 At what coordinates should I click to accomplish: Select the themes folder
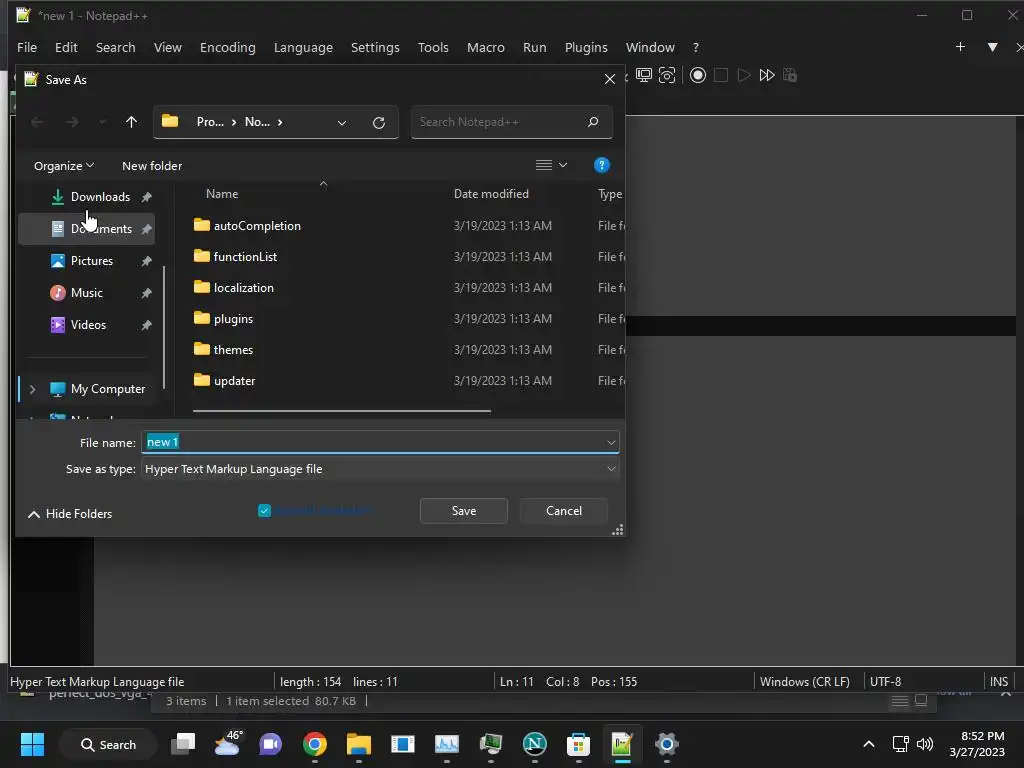(233, 349)
